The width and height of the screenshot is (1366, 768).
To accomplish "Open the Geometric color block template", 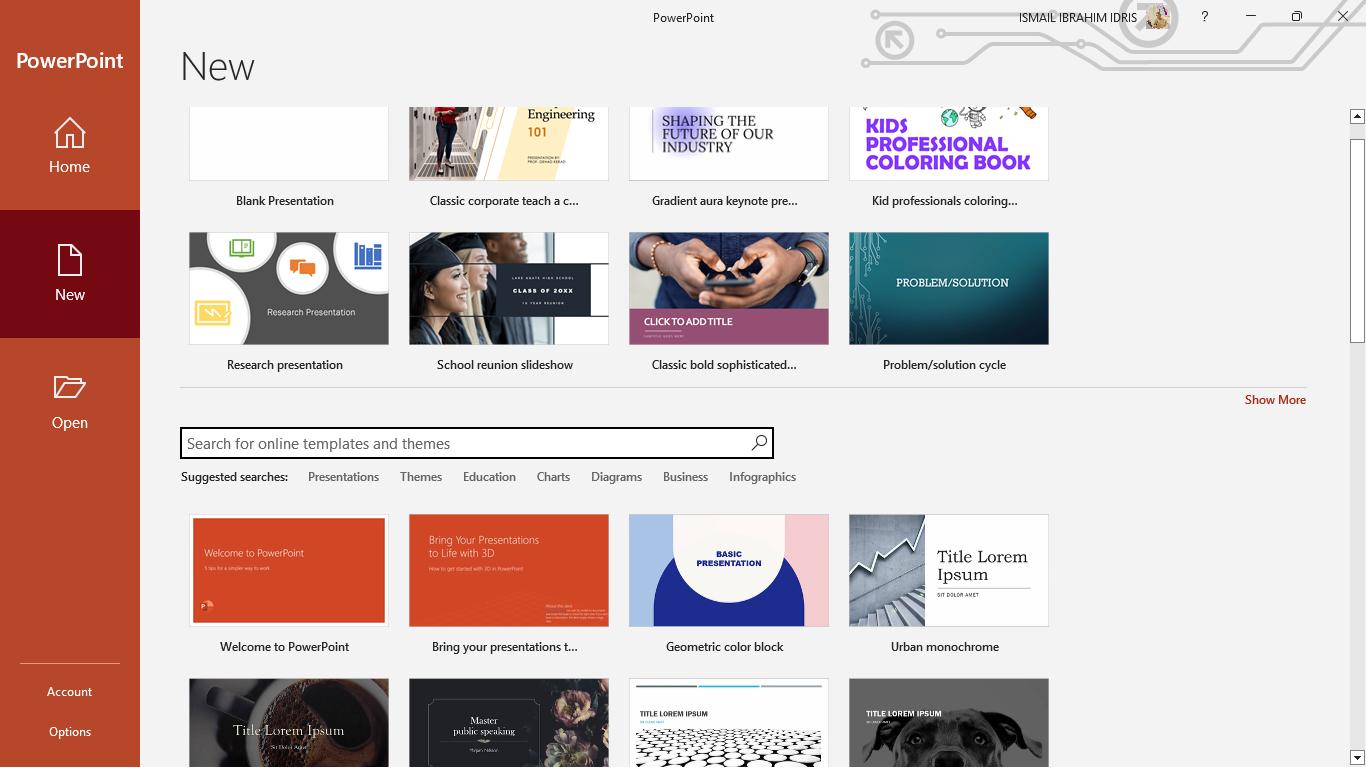I will coord(728,571).
